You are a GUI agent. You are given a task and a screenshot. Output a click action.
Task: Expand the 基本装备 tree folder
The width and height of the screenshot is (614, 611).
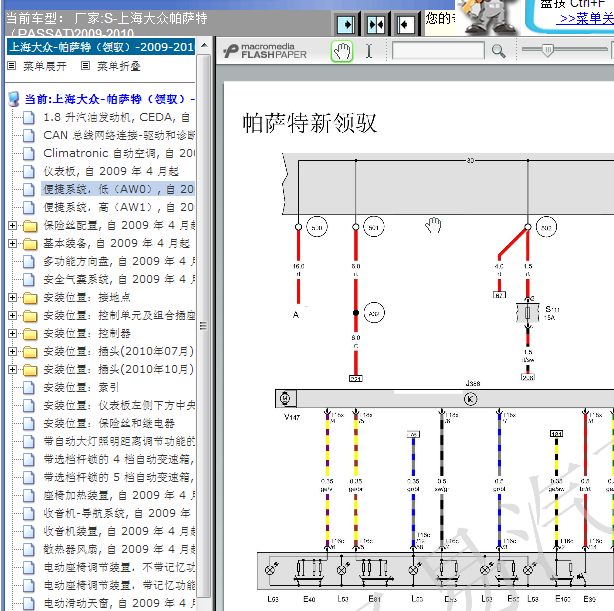13,243
